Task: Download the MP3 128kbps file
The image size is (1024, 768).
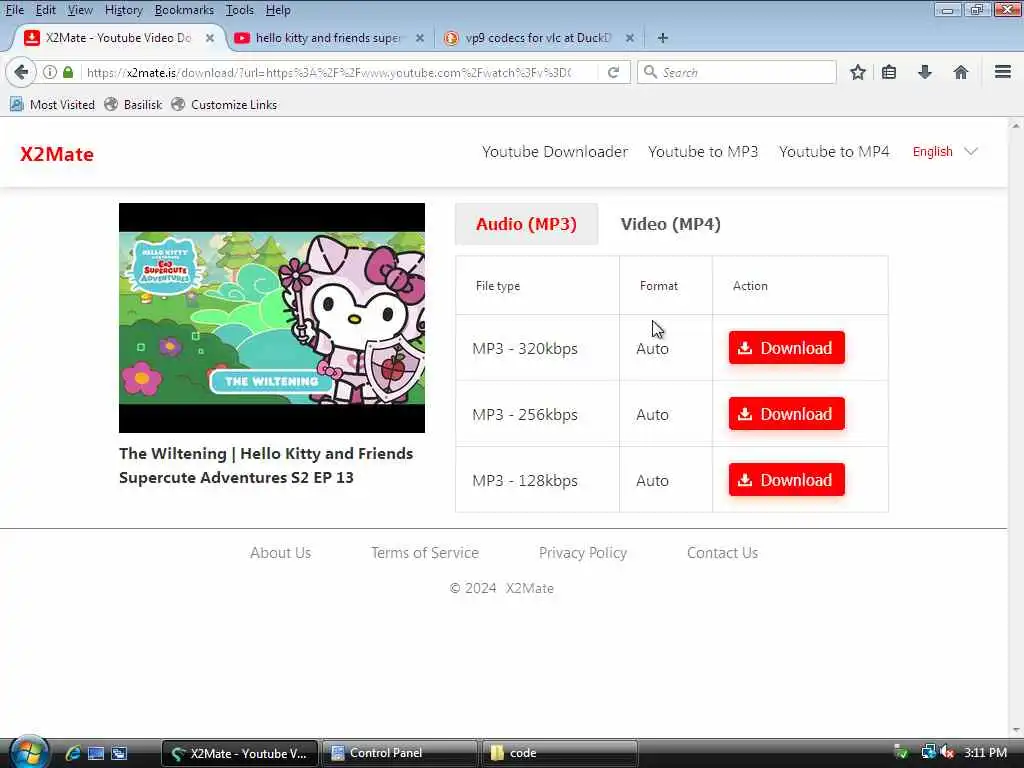Action: point(786,479)
